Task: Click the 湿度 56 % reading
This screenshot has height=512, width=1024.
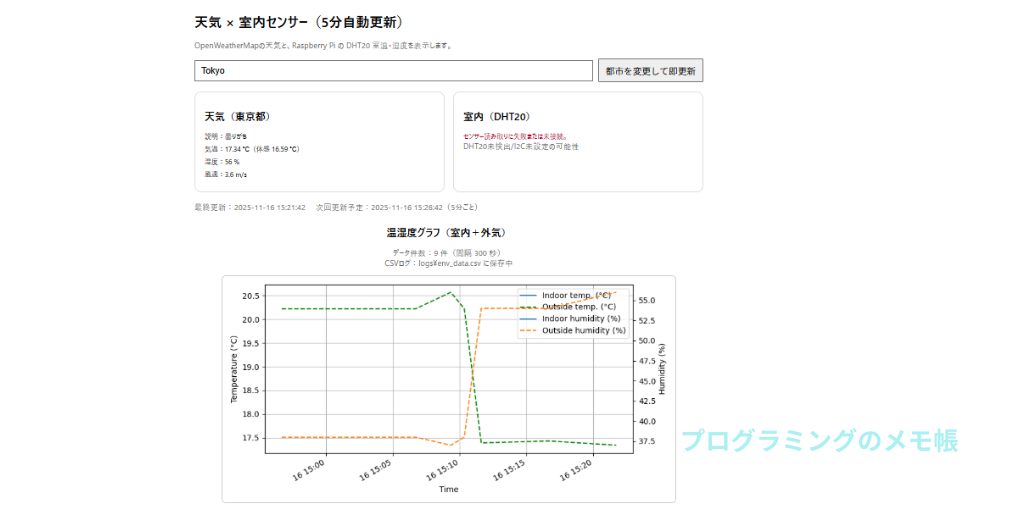Action: click(x=222, y=161)
